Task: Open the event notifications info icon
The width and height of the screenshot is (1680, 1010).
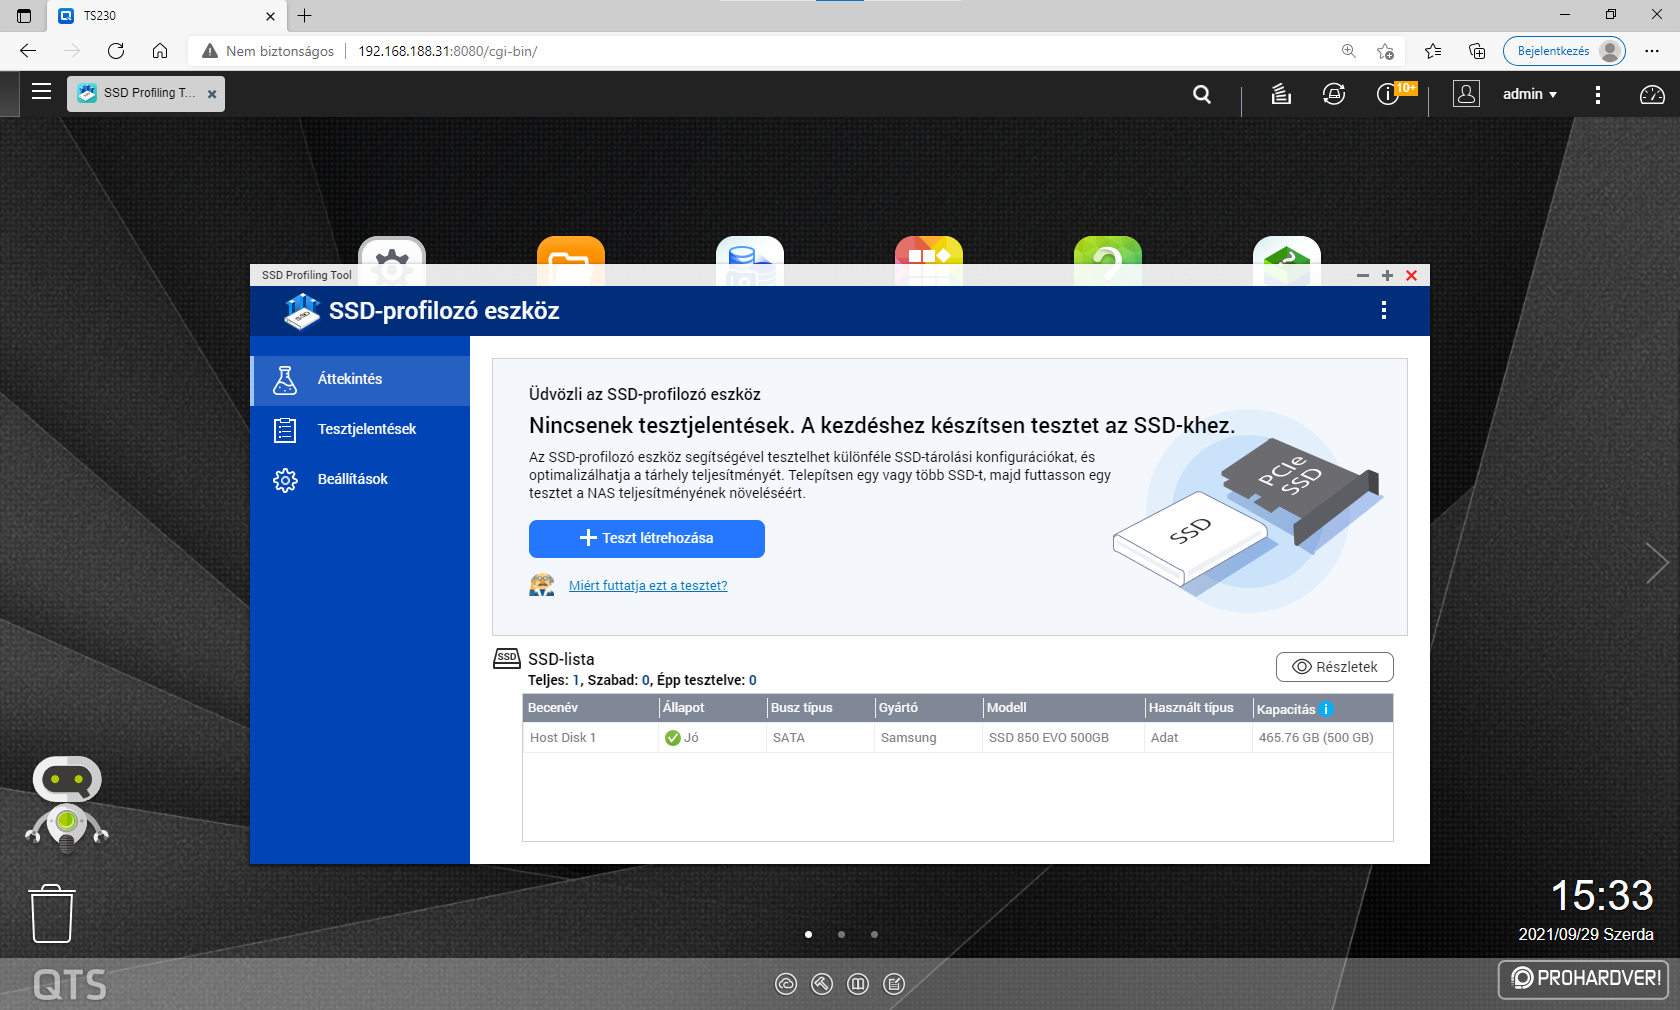Action: click(x=1388, y=94)
